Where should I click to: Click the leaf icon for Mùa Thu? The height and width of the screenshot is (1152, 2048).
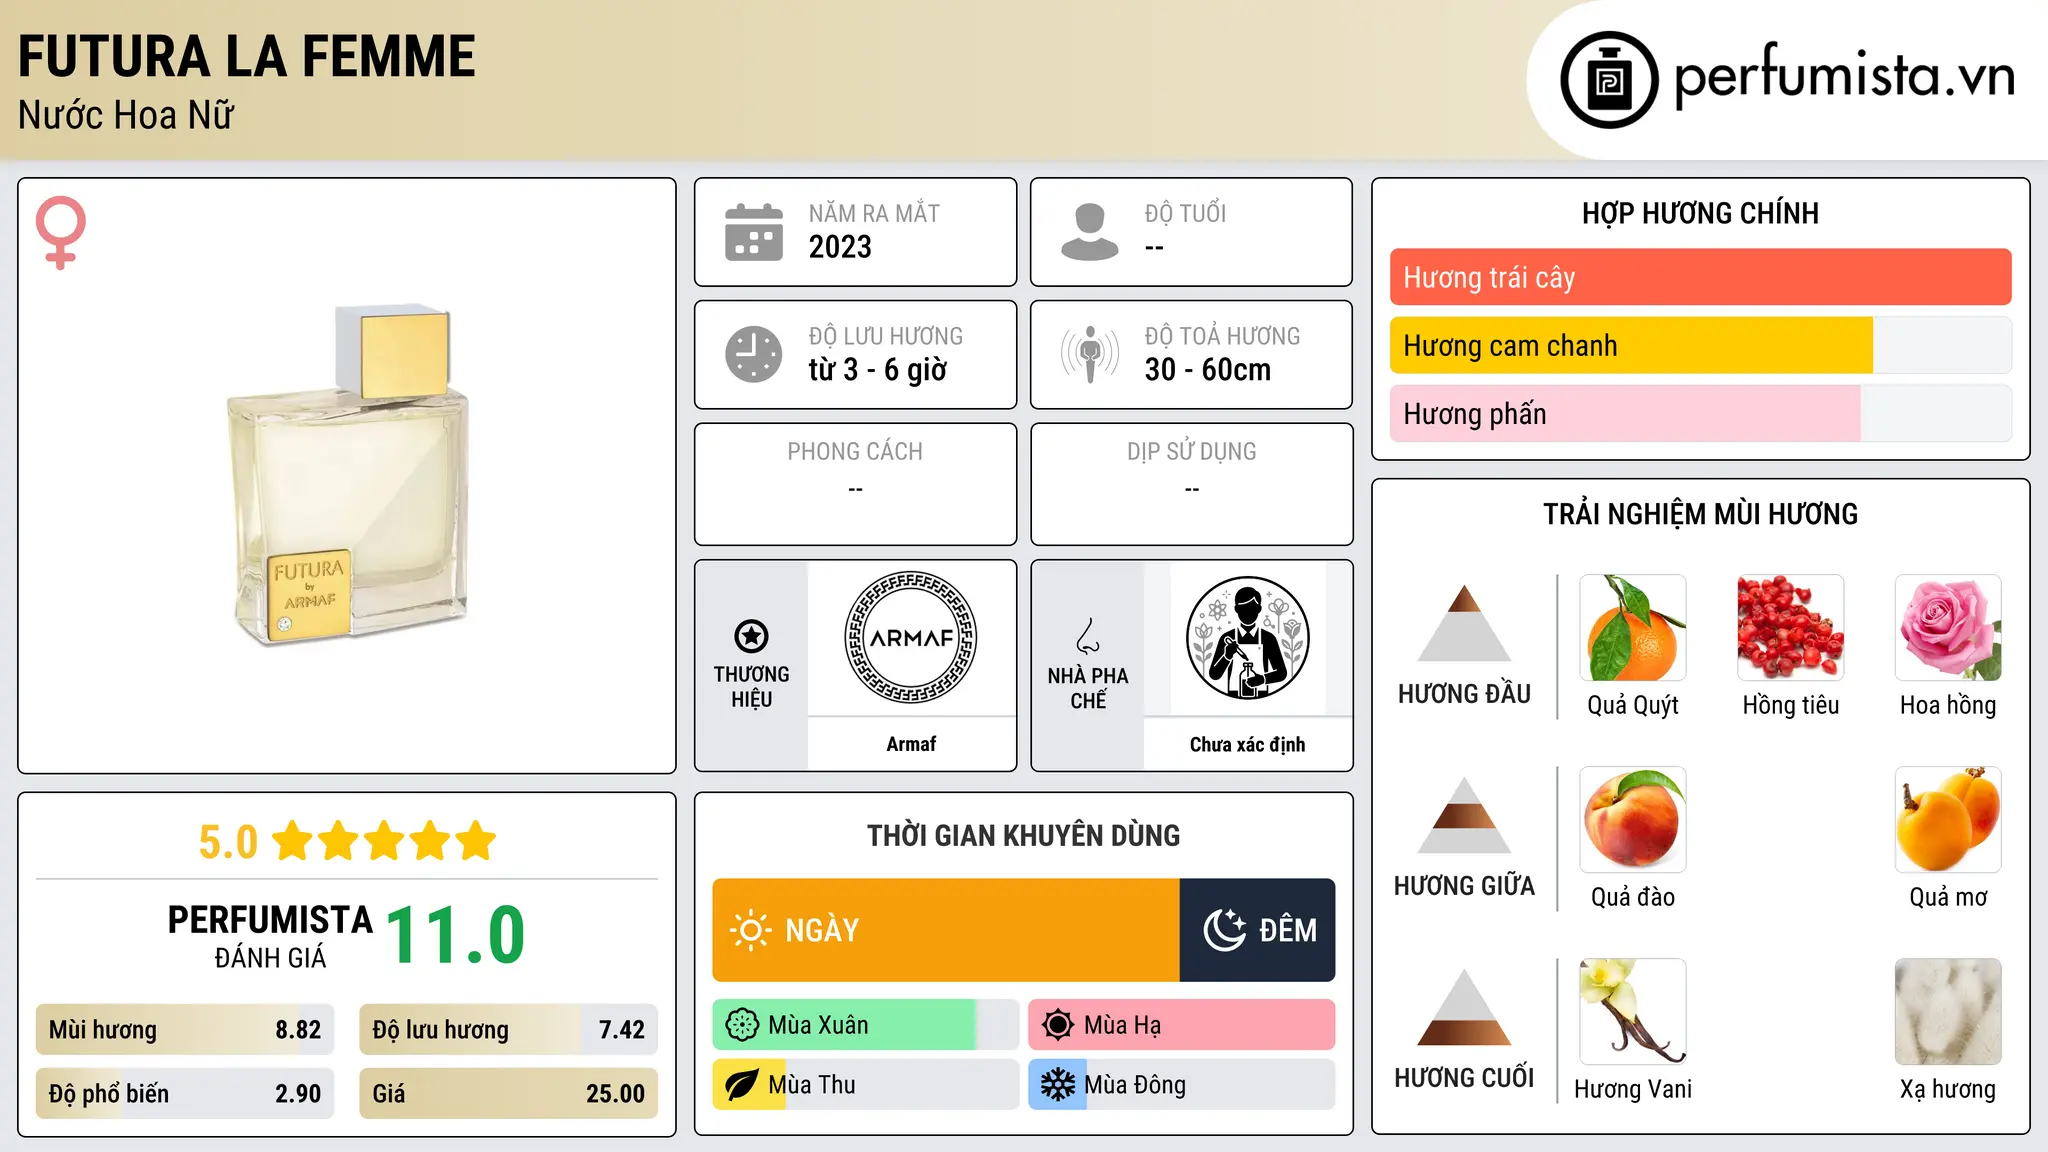742,1085
